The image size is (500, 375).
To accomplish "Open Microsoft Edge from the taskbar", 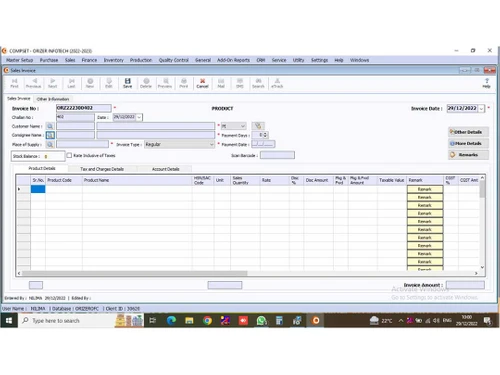I will 171,321.
